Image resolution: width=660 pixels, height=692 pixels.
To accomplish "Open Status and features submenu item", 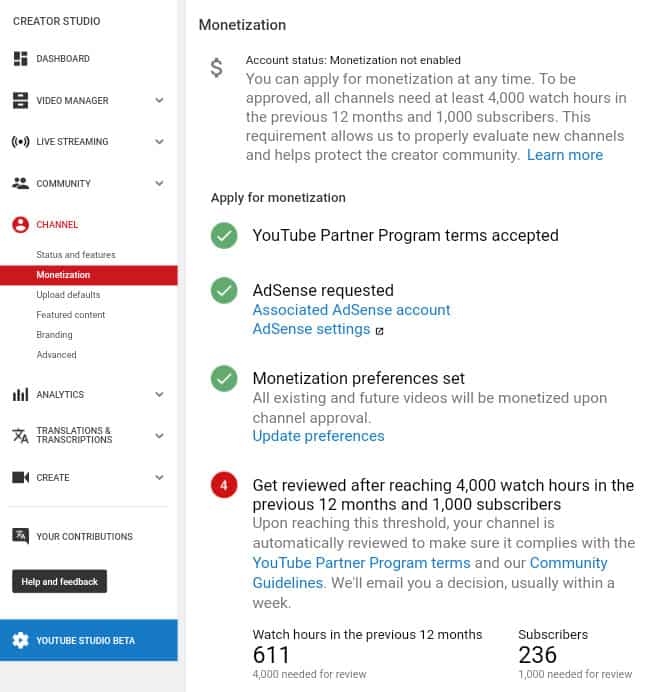I will coord(76,255).
